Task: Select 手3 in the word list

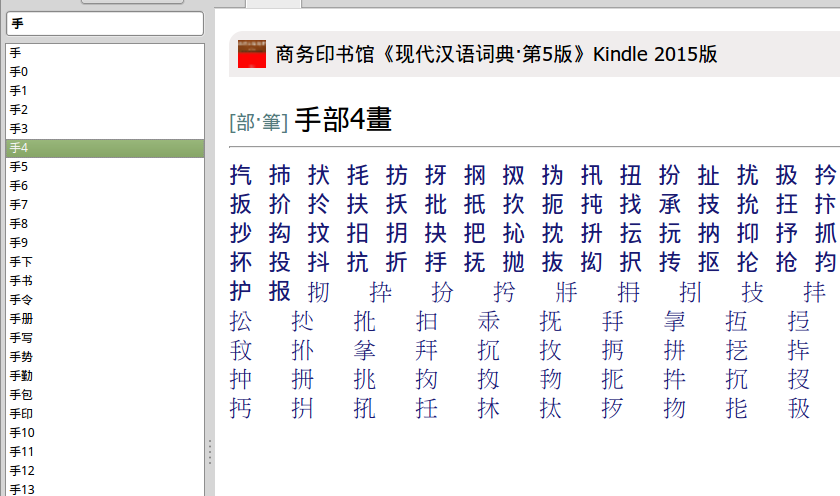Action: click(x=105, y=129)
